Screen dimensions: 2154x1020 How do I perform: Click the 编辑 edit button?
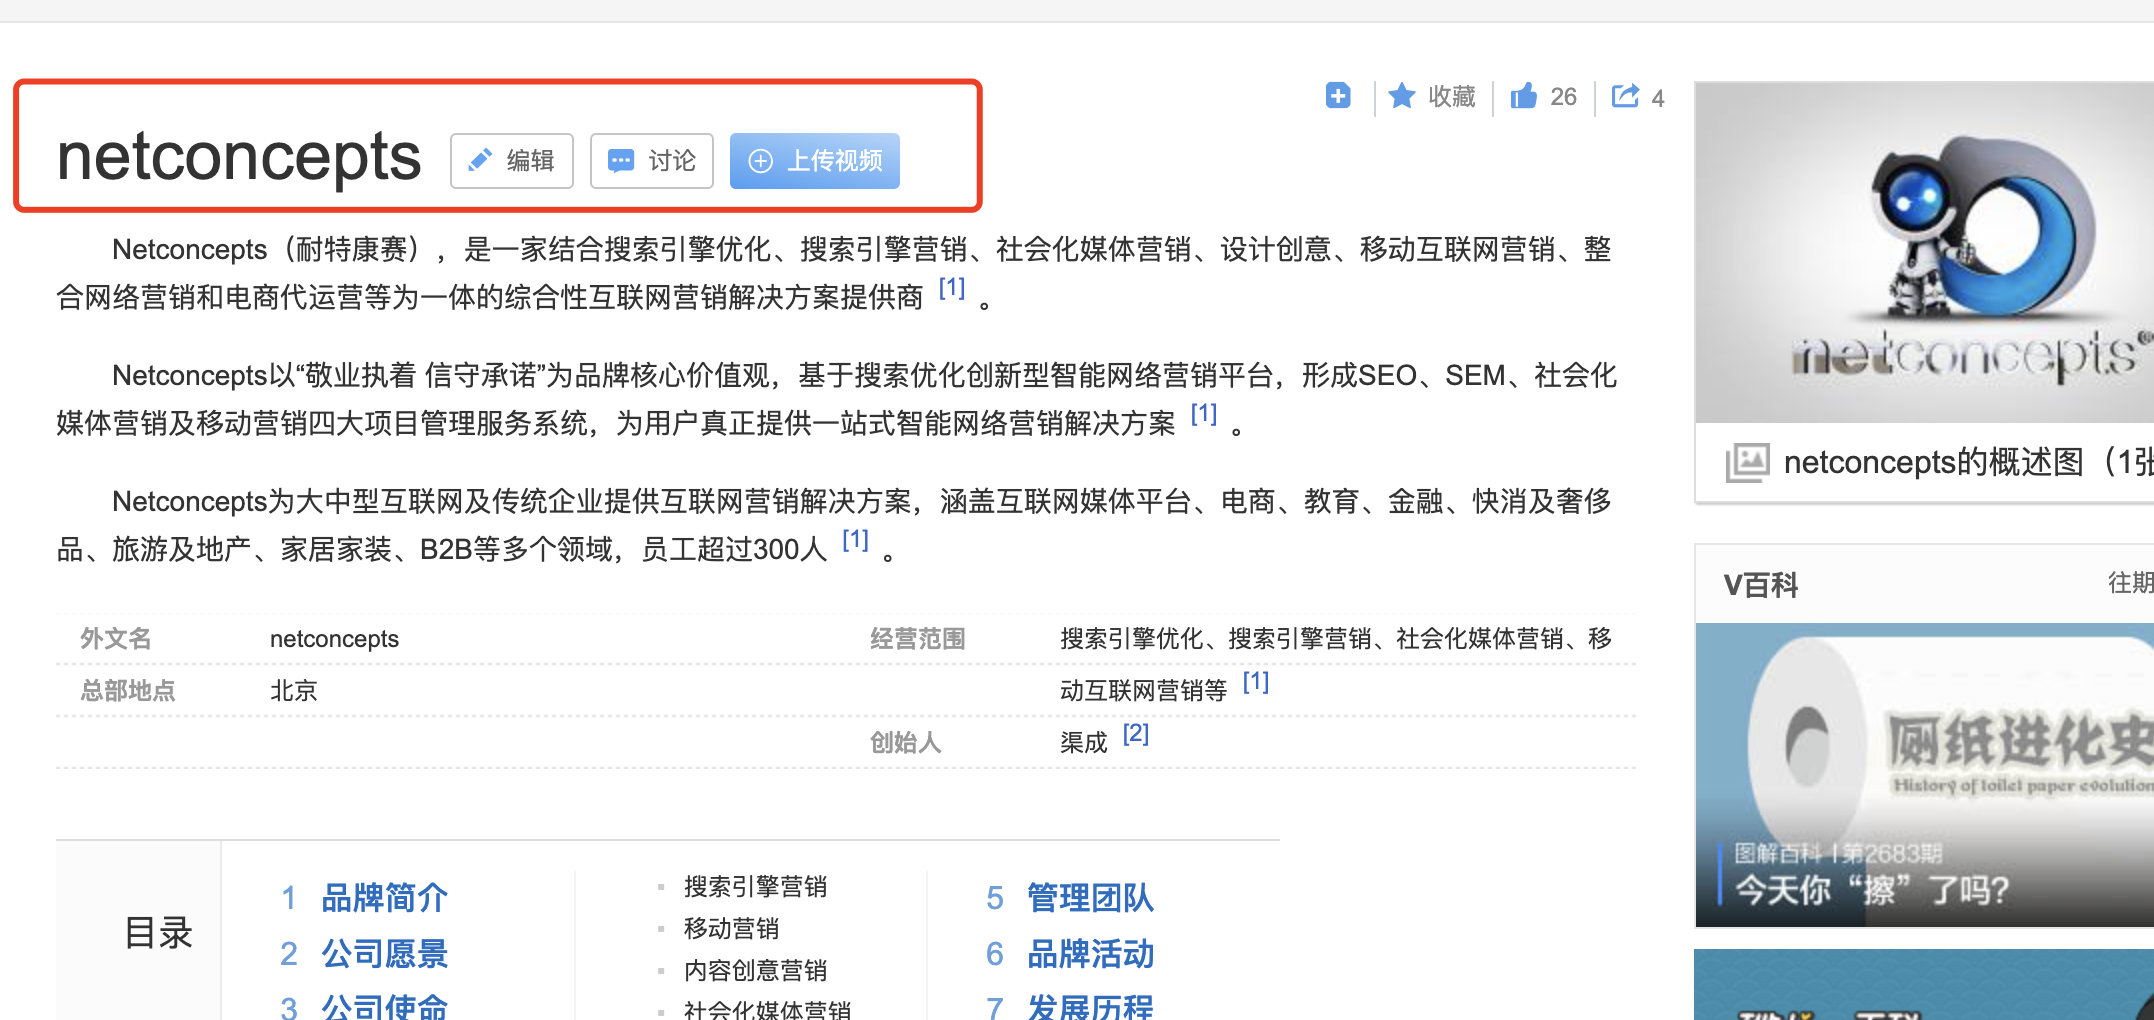(x=511, y=161)
